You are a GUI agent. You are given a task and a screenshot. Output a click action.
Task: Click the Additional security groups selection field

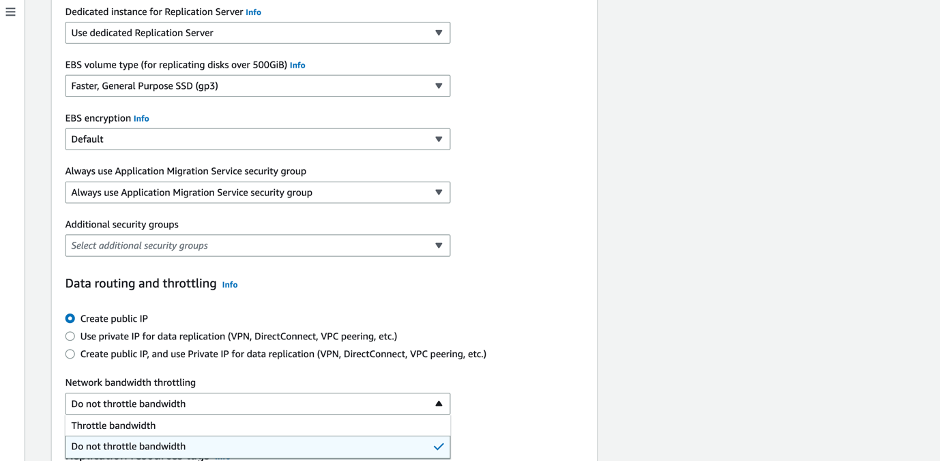(x=250, y=245)
